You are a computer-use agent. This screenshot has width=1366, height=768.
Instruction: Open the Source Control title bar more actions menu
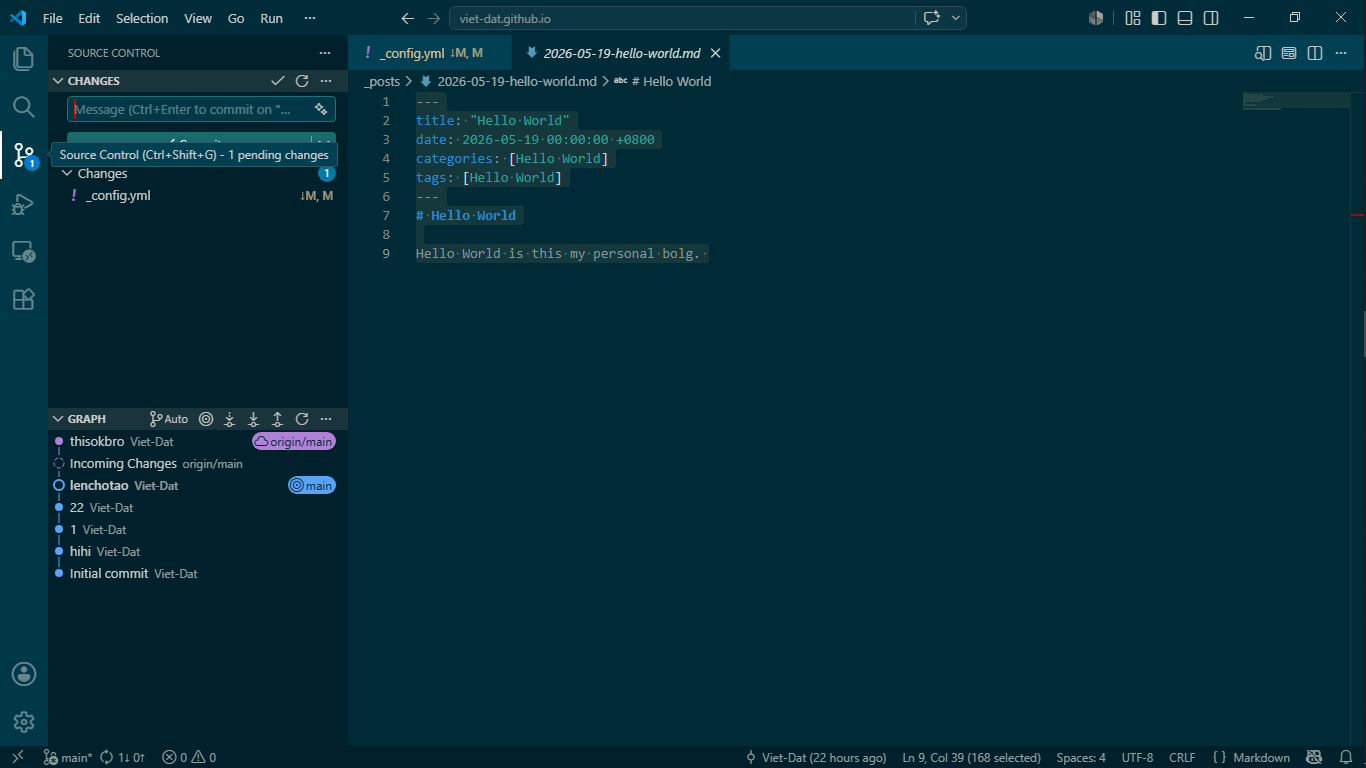[x=325, y=53]
